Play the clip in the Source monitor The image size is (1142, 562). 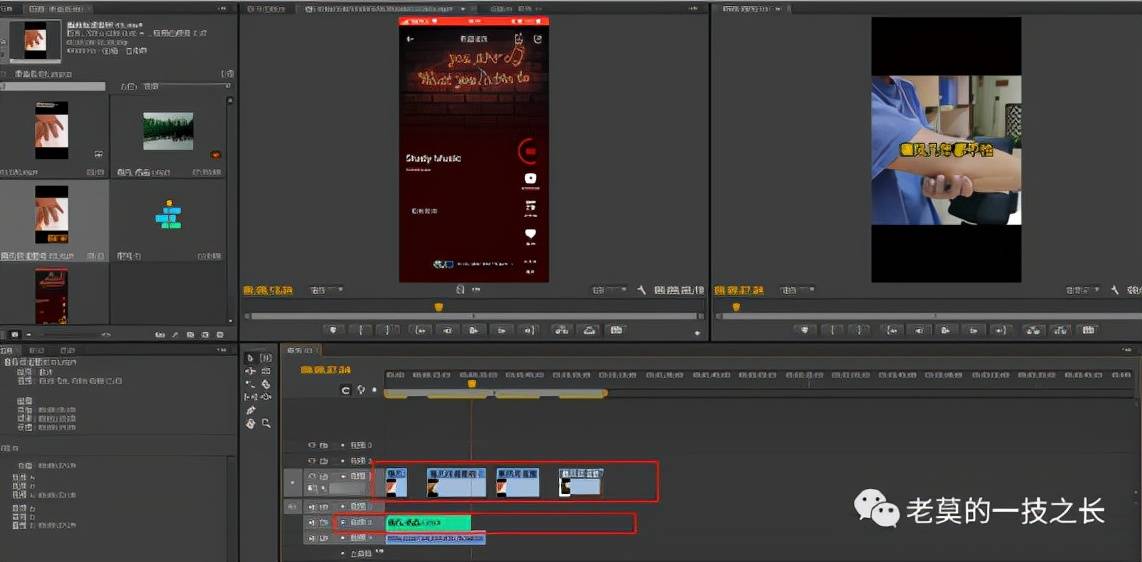pyautogui.click(x=473, y=331)
